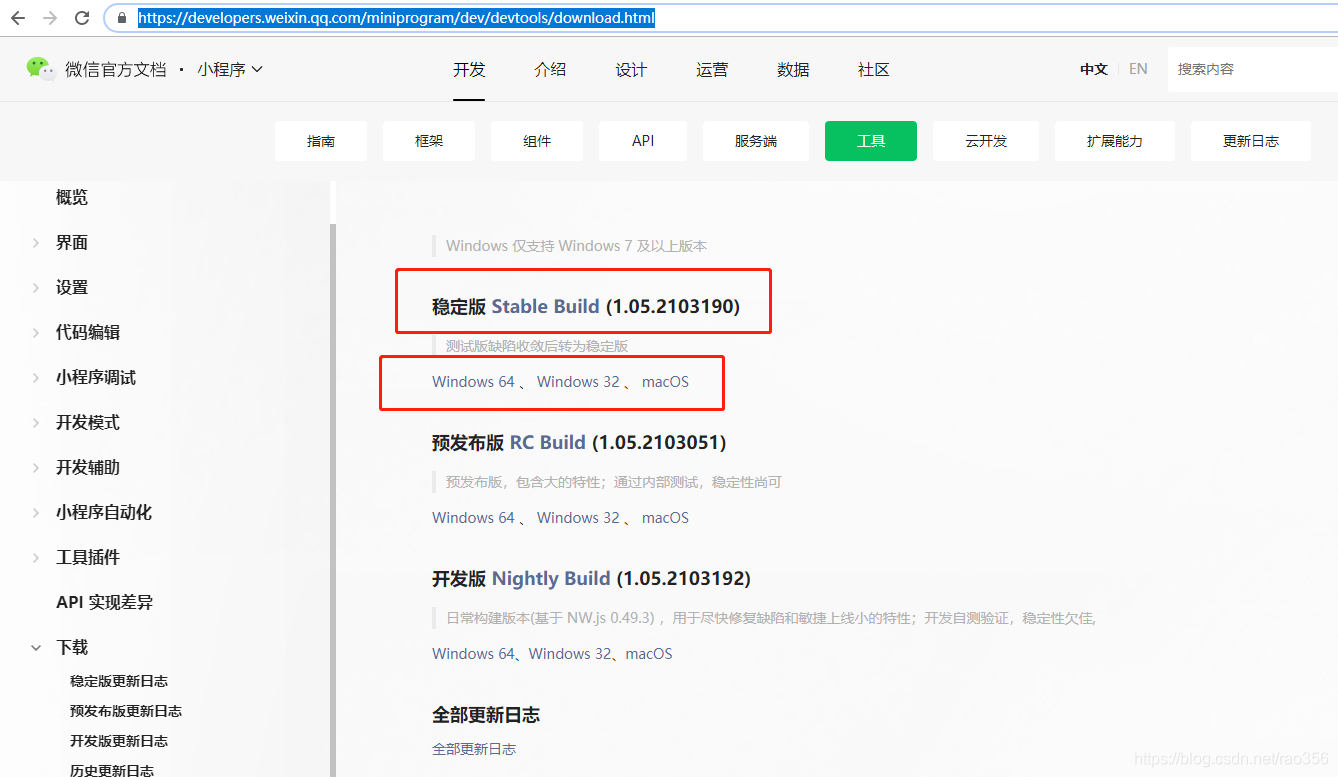Download Nightly Build for Windows 32
This screenshot has width=1338, height=777.
(x=570, y=654)
